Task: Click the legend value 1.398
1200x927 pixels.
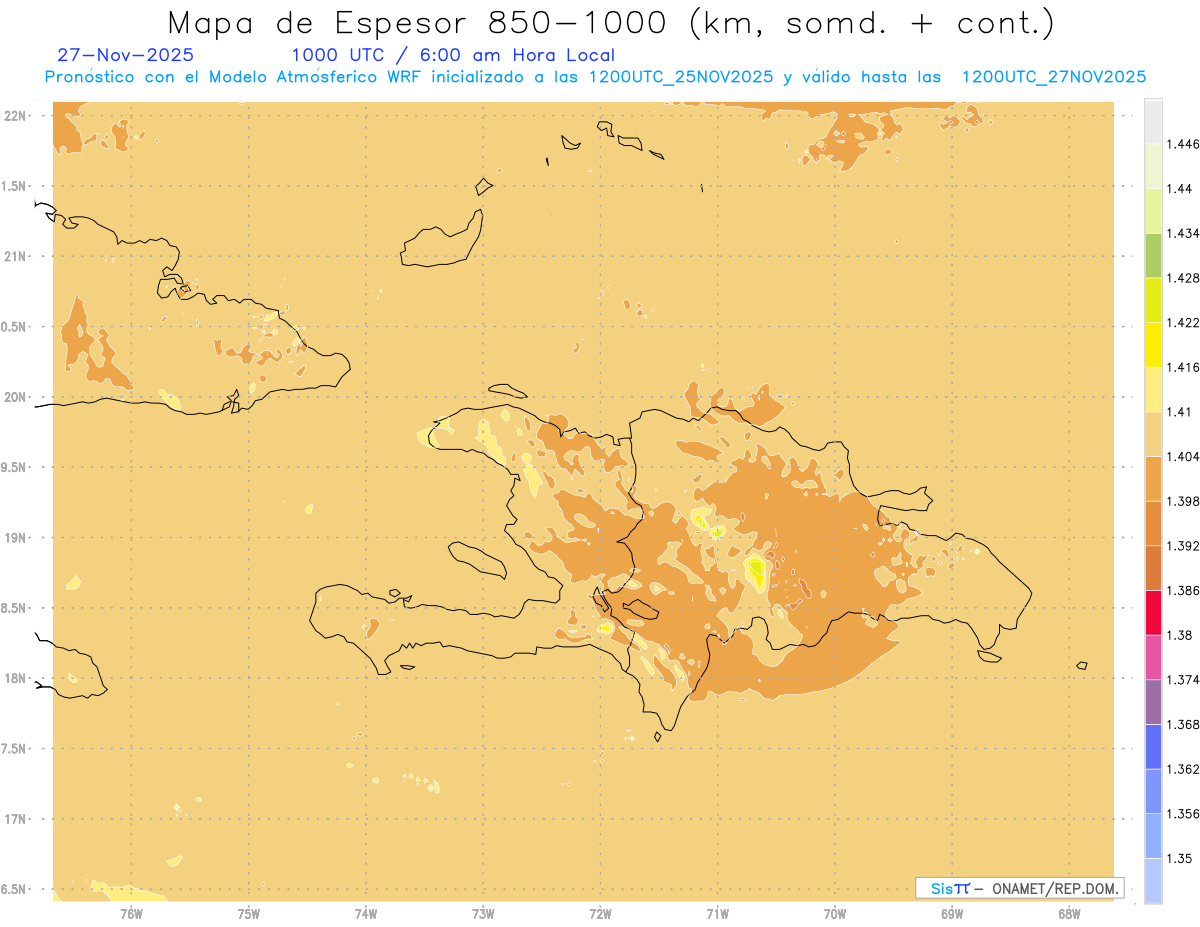Action: pyautogui.click(x=1182, y=501)
